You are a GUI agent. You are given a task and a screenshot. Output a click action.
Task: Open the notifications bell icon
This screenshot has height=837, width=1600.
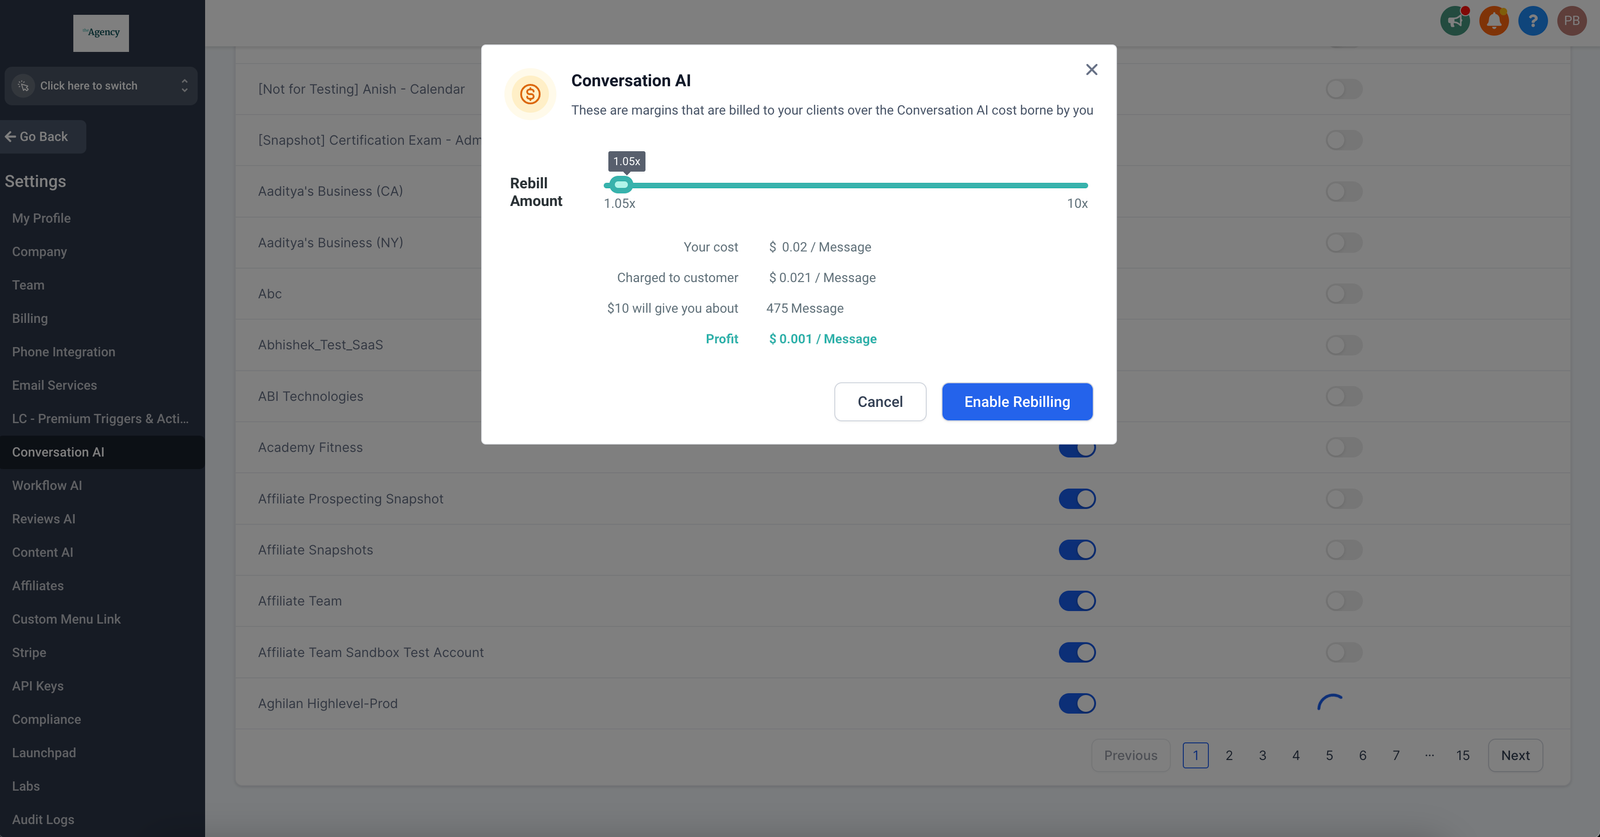click(1494, 21)
